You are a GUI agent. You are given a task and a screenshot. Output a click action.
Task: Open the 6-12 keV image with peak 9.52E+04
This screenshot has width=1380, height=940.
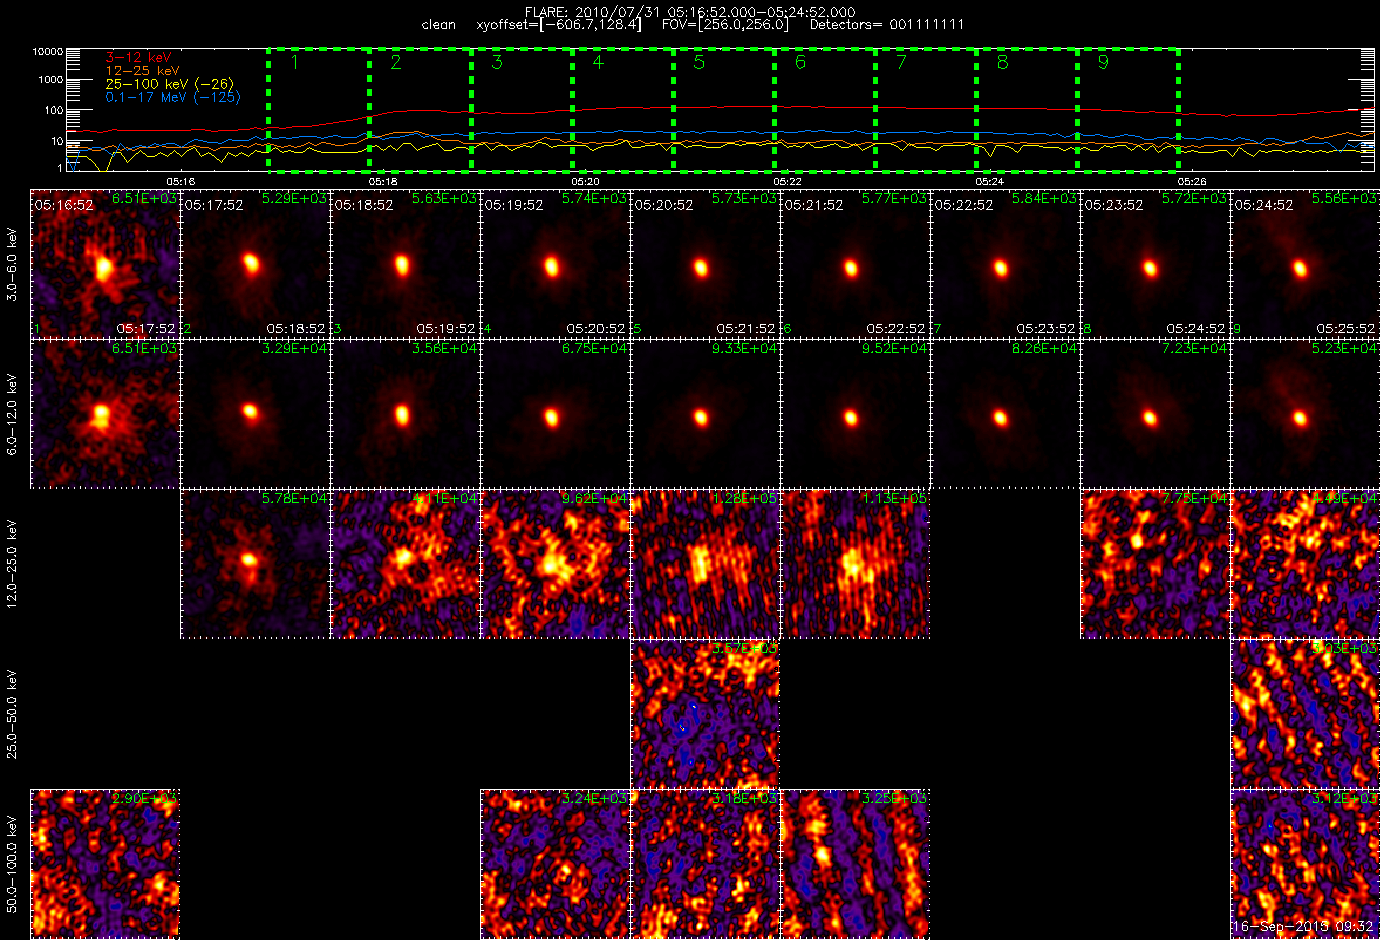[855, 414]
